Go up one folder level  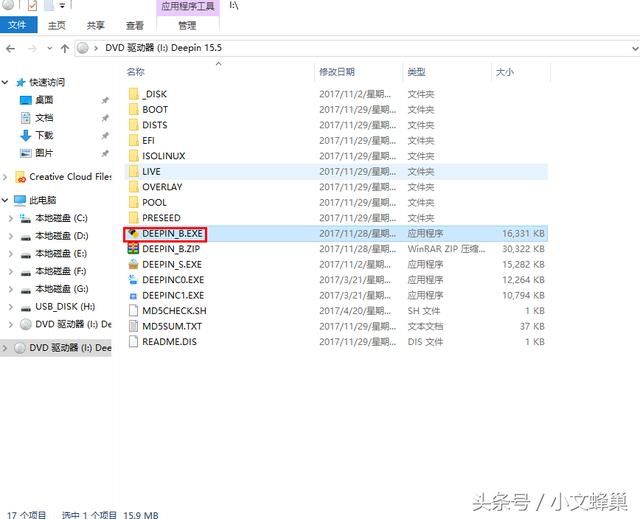tap(64, 49)
